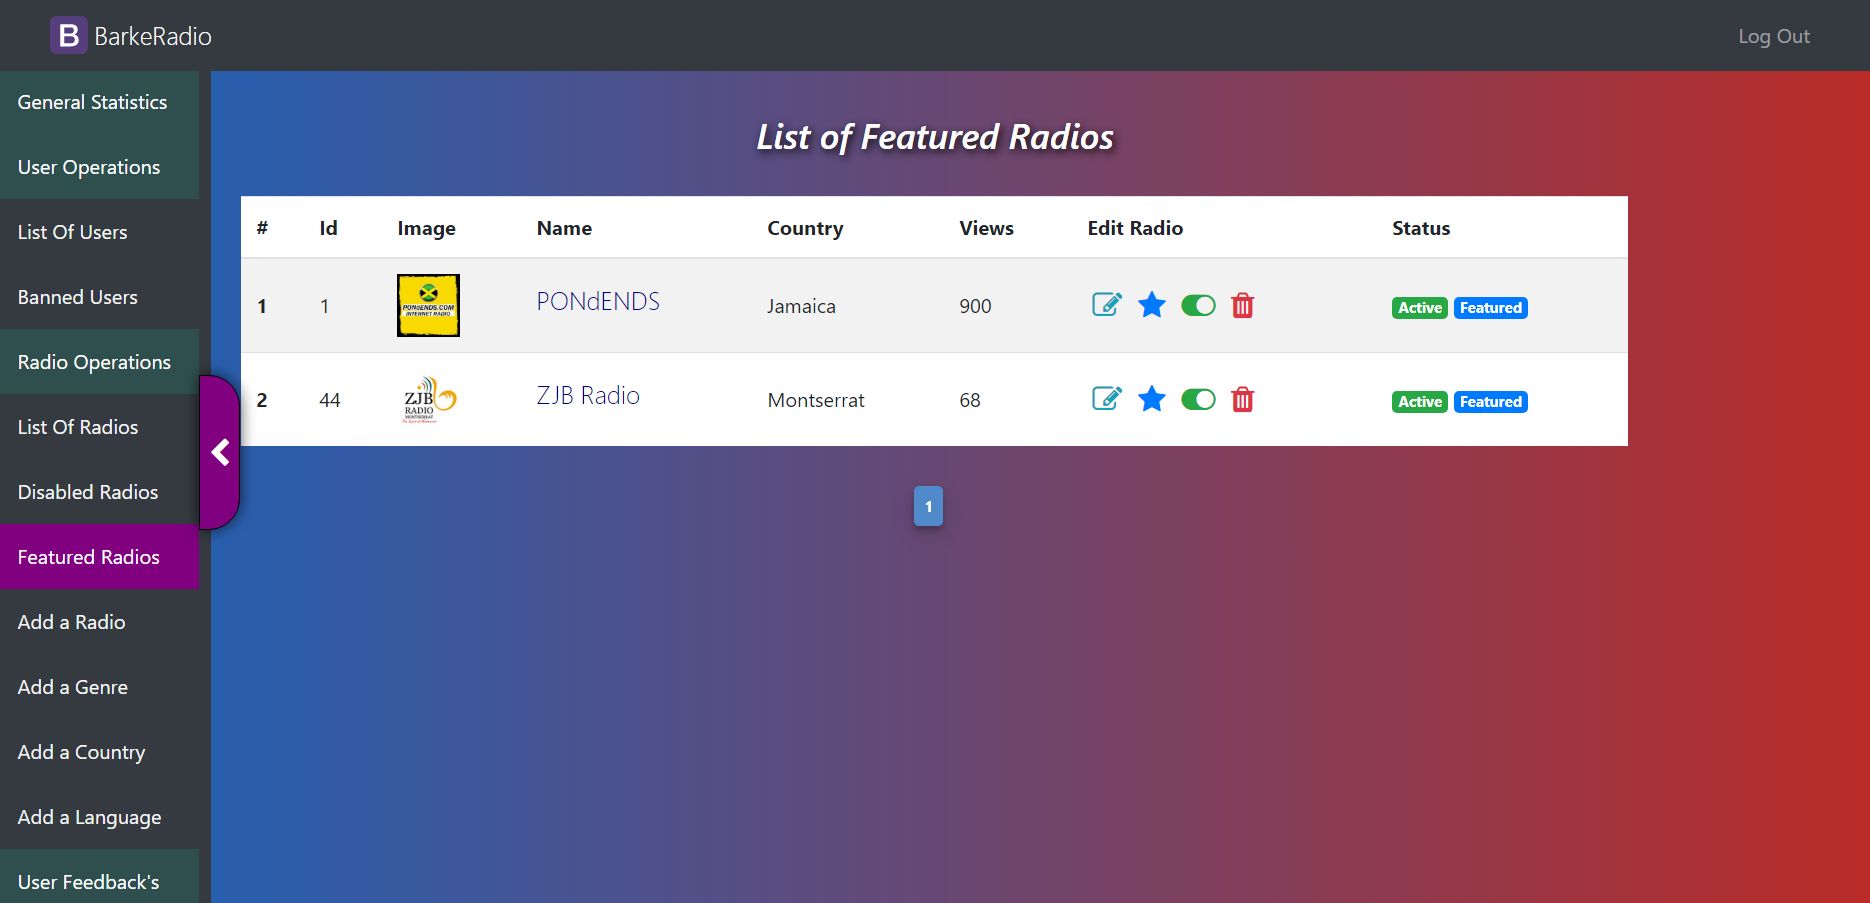This screenshot has width=1870, height=903.
Task: Open Add a Genre page
Action: pyautogui.click(x=99, y=687)
